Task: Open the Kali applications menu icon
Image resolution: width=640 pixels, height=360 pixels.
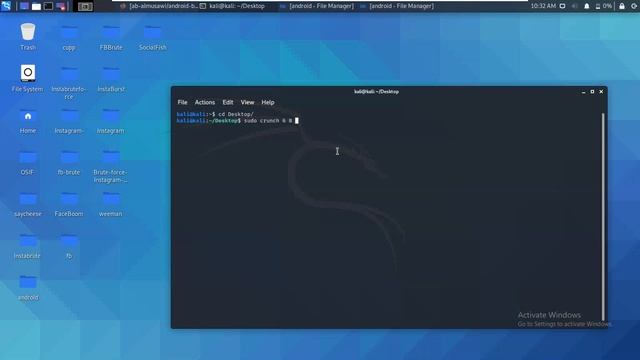Action: [6, 6]
